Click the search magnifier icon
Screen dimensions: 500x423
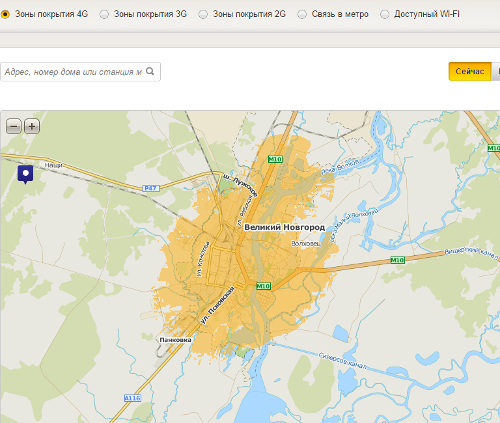(x=150, y=71)
